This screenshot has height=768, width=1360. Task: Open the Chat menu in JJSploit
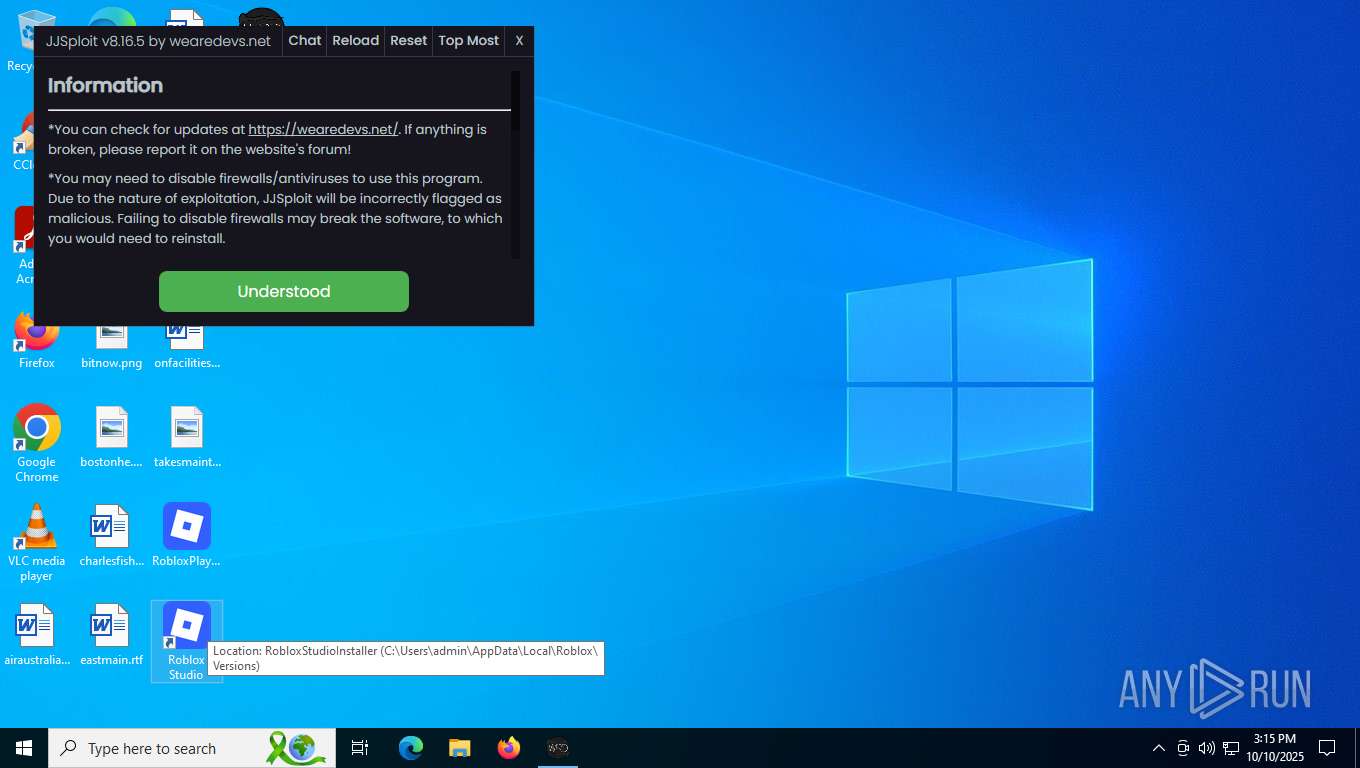[305, 41]
